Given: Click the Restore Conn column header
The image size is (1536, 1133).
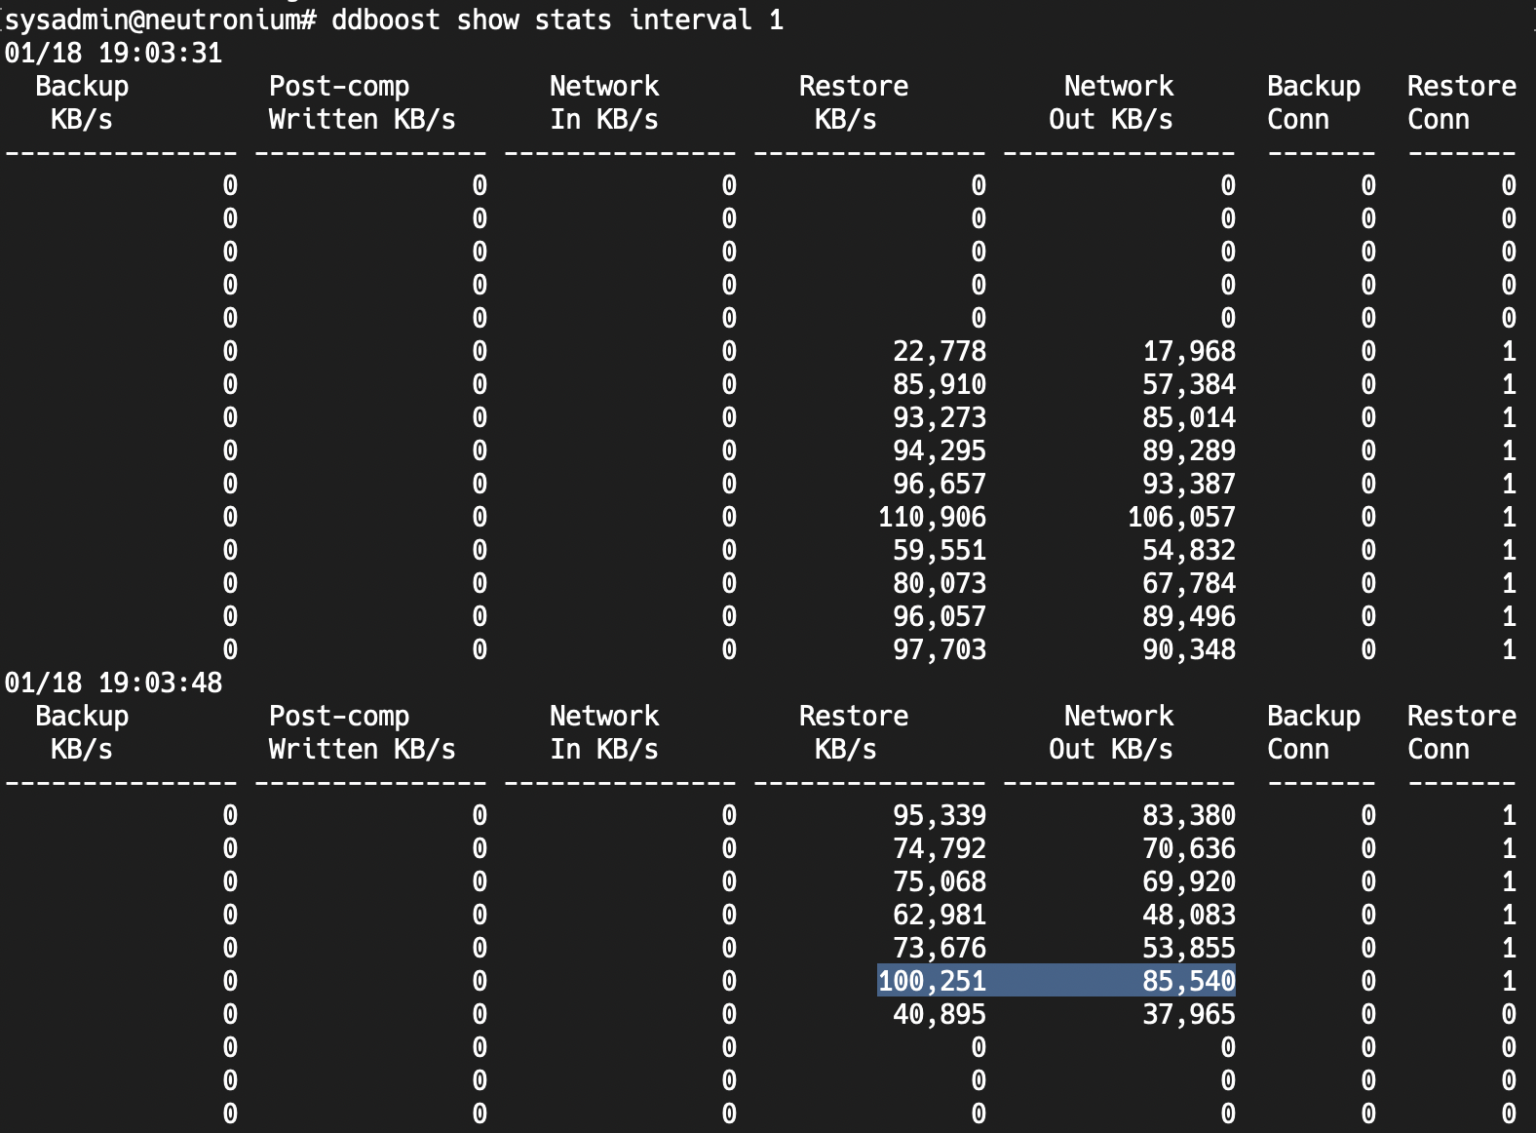Looking at the screenshot, I should (x=1461, y=102).
